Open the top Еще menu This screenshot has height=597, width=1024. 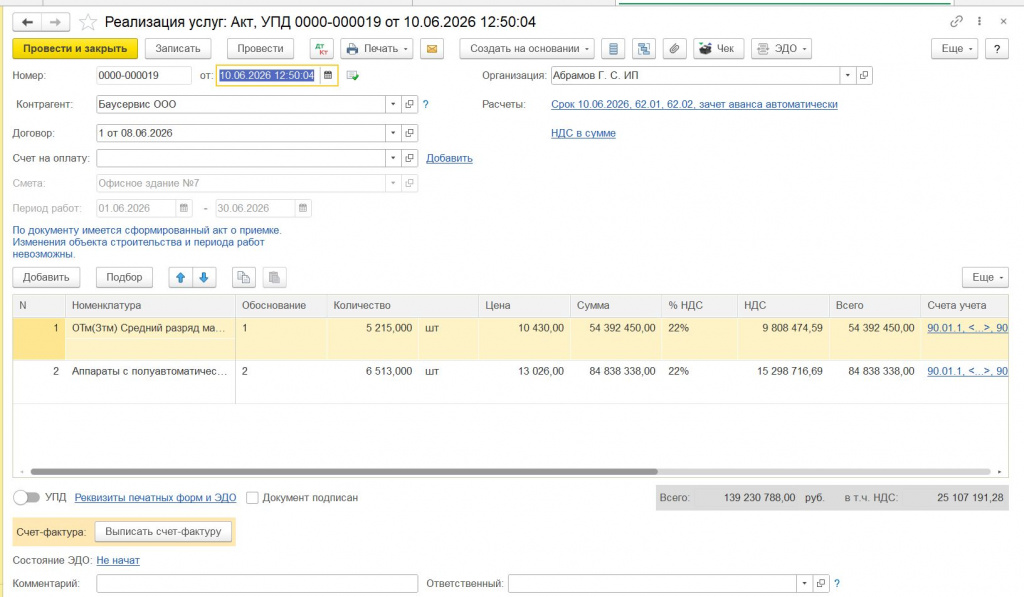click(954, 48)
